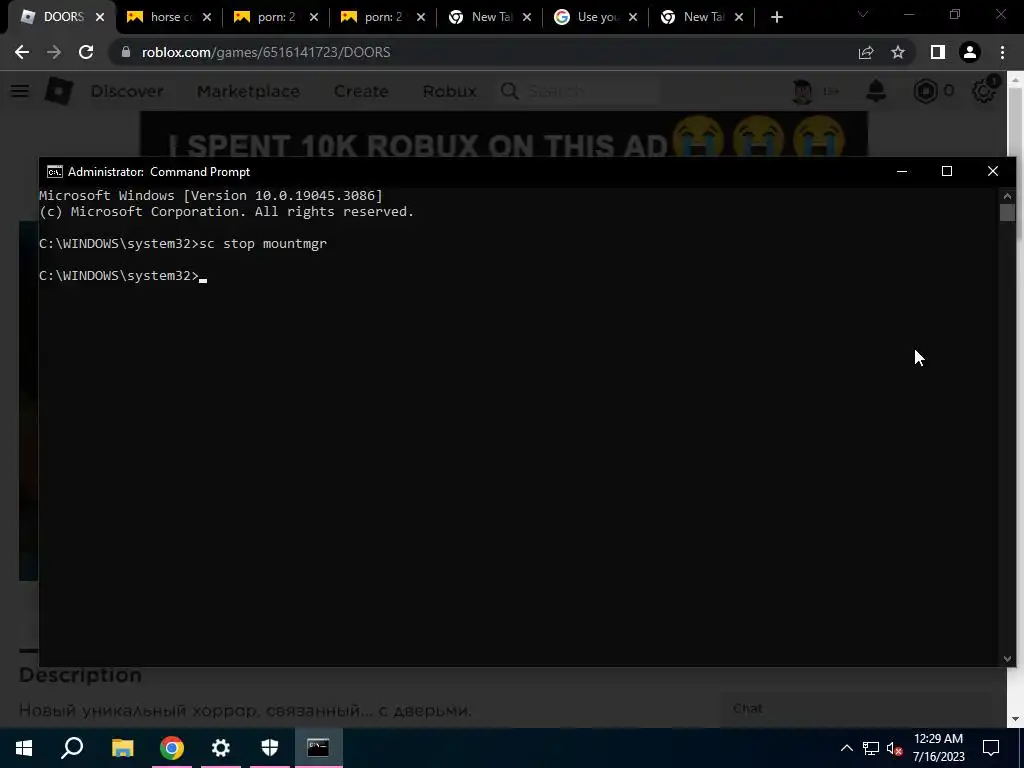Image resolution: width=1024 pixels, height=768 pixels.
Task: Click Chrome icon in taskbar
Action: 172,748
